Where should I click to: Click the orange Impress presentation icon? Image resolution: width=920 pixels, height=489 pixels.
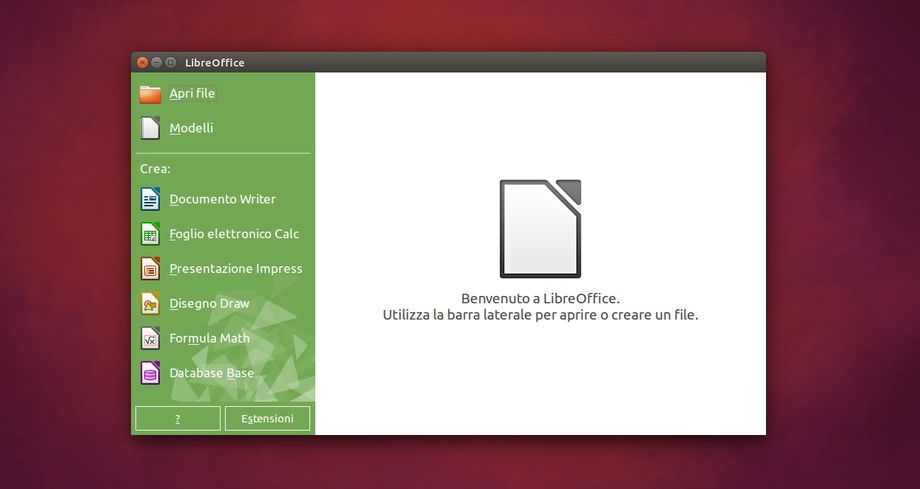point(150,269)
